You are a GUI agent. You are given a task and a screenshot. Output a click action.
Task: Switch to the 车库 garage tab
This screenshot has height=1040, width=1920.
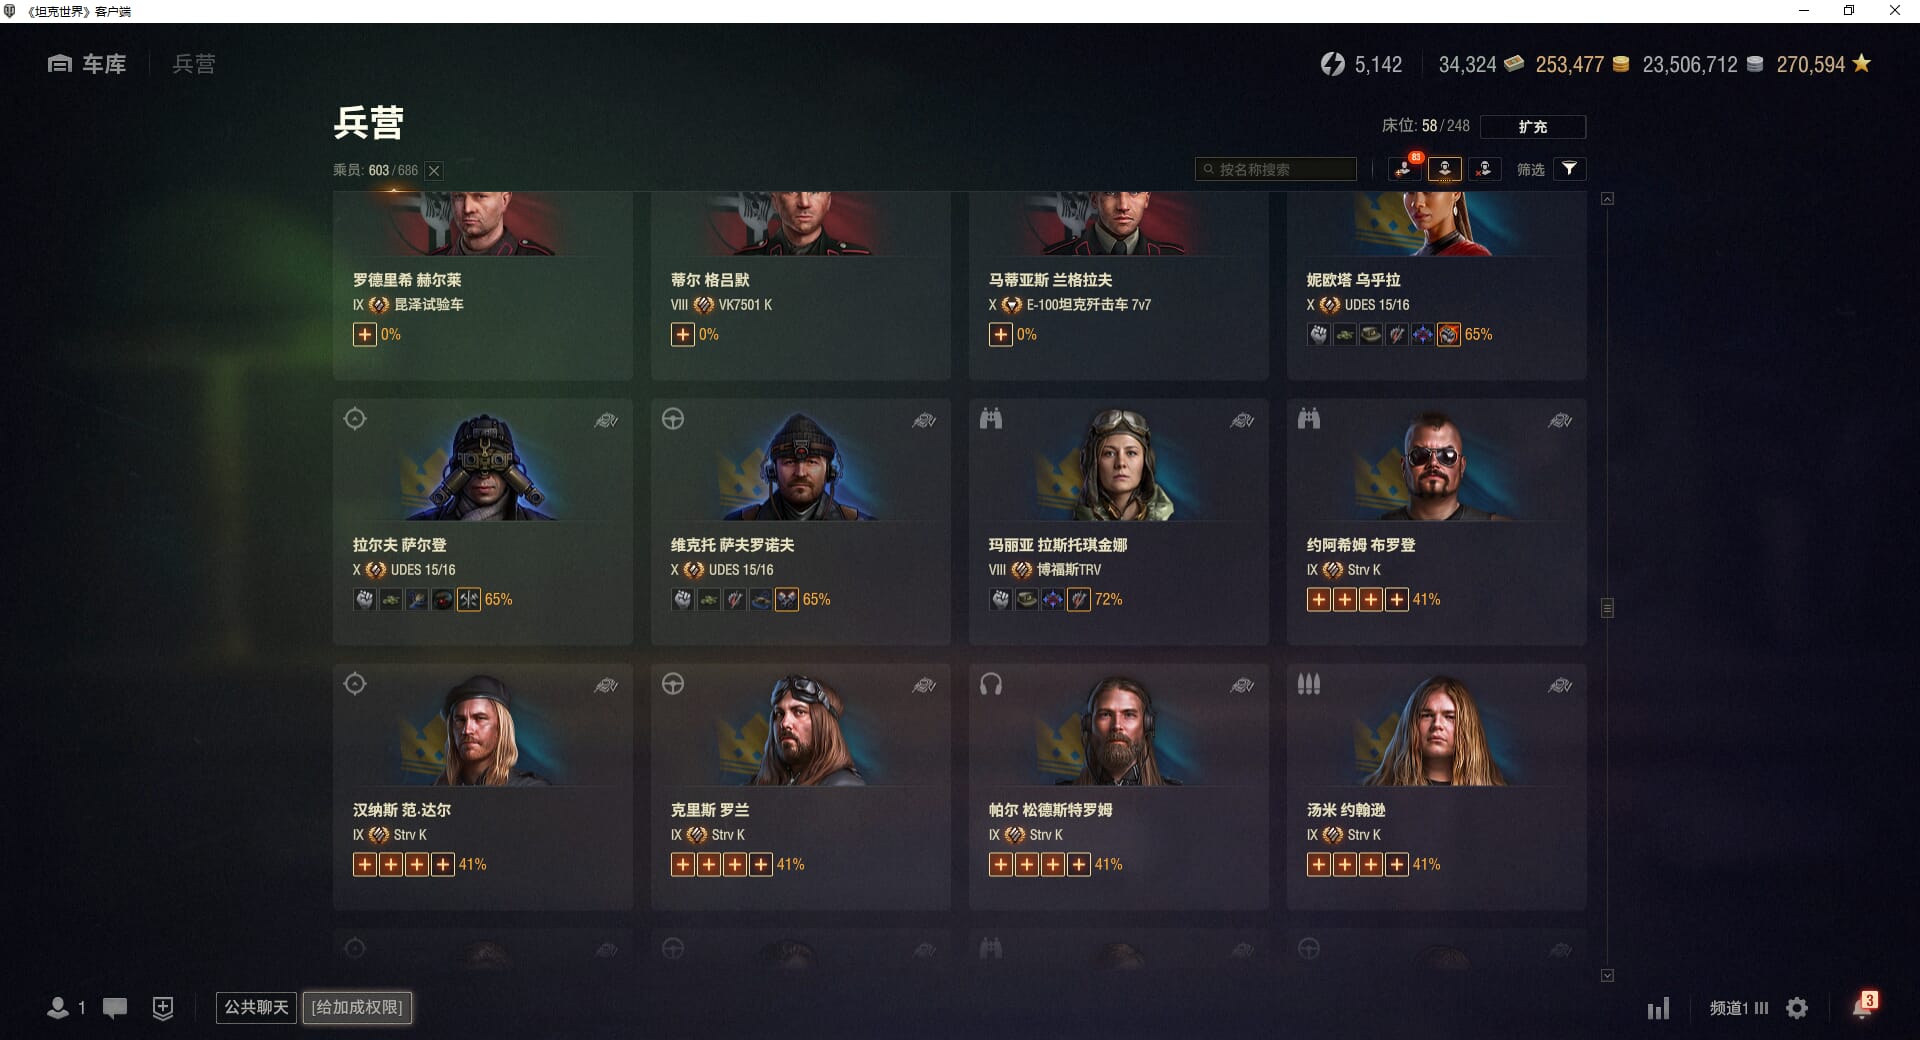87,64
